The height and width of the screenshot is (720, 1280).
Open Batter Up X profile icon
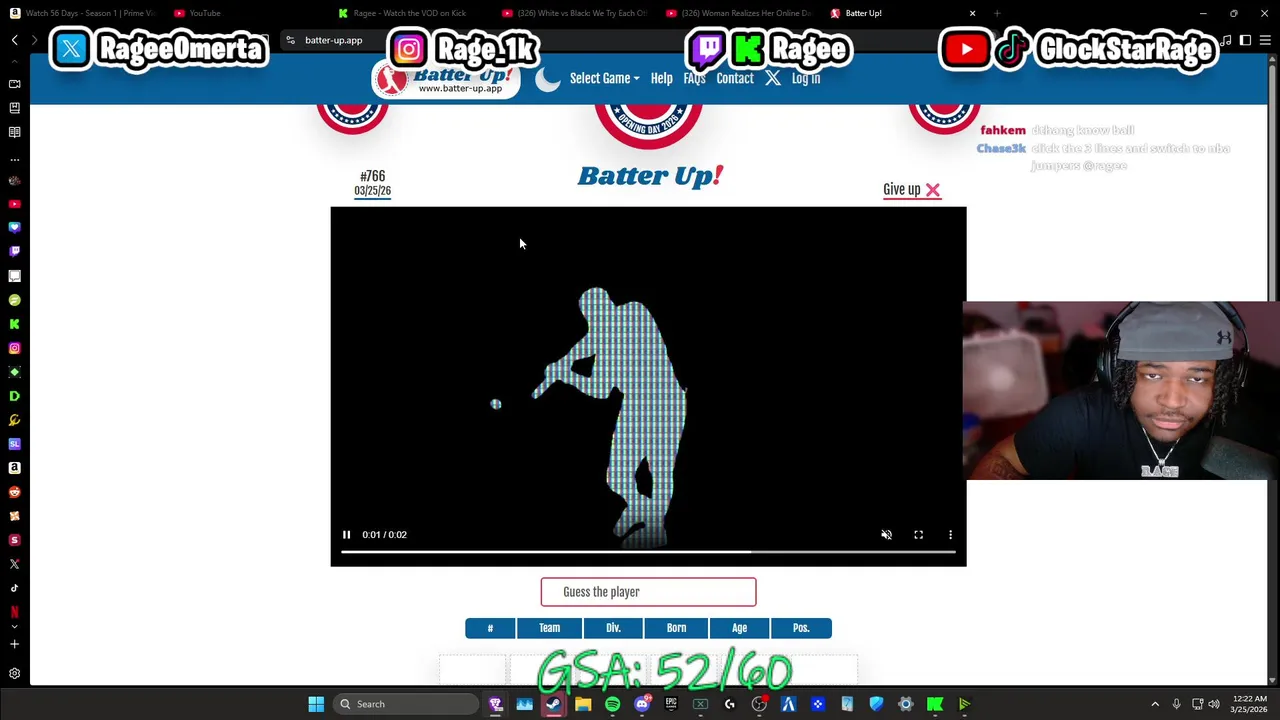pos(772,78)
